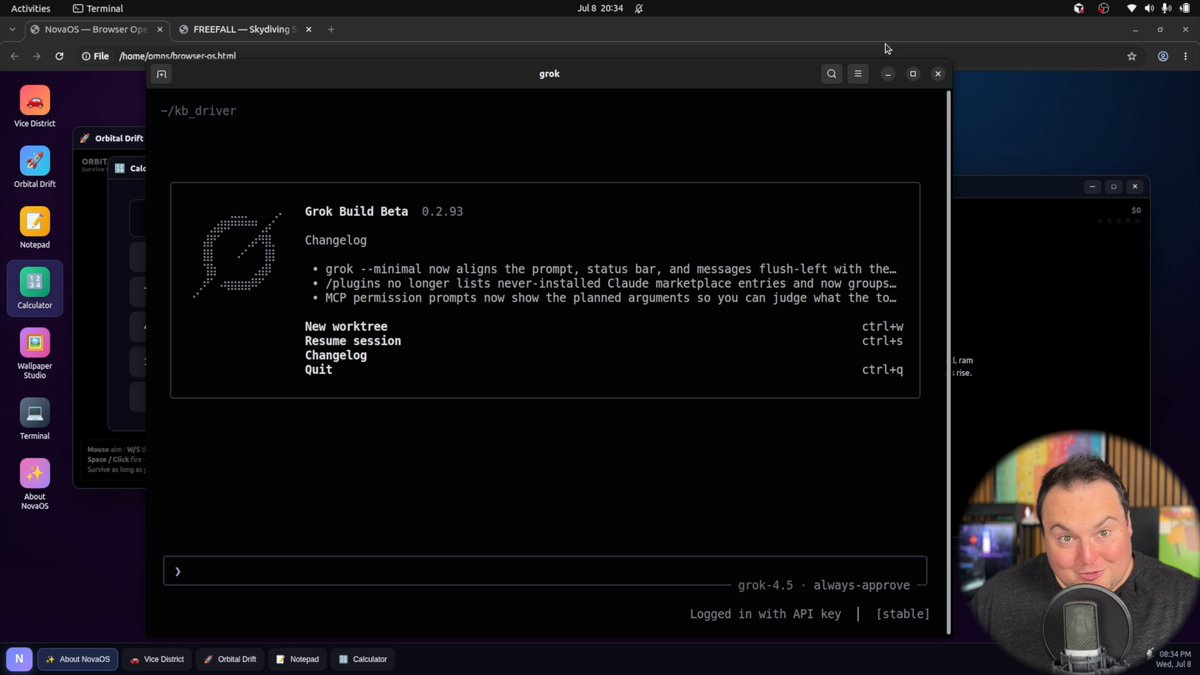Click the volume icon in the system tray
Image resolution: width=1200 pixels, height=675 pixels.
tap(1150, 8)
